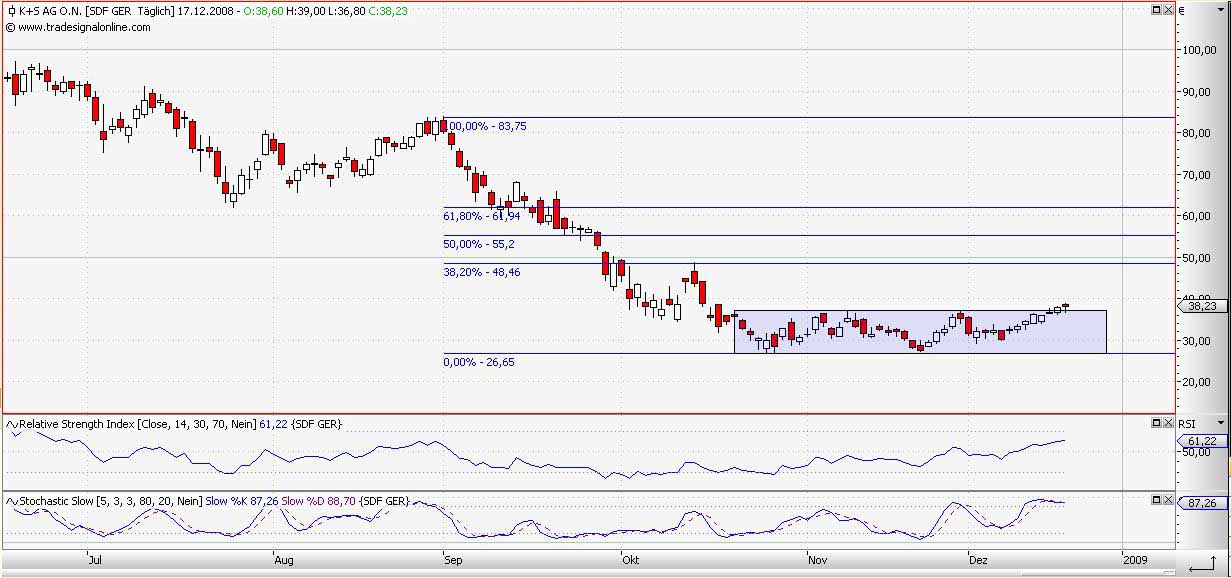Click the 100,00 price axis label
1231x578 pixels.
click(1201, 49)
